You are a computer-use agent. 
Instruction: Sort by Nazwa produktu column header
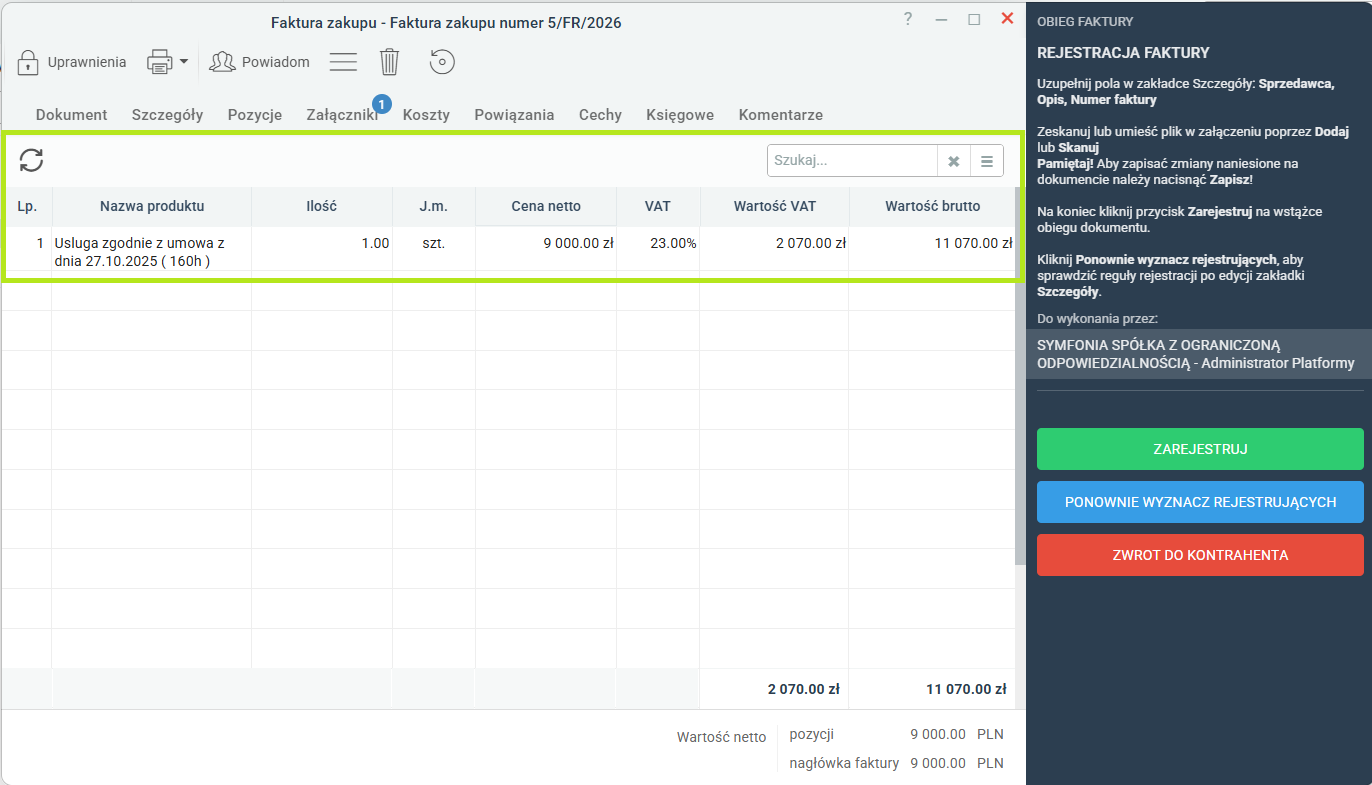(152, 206)
